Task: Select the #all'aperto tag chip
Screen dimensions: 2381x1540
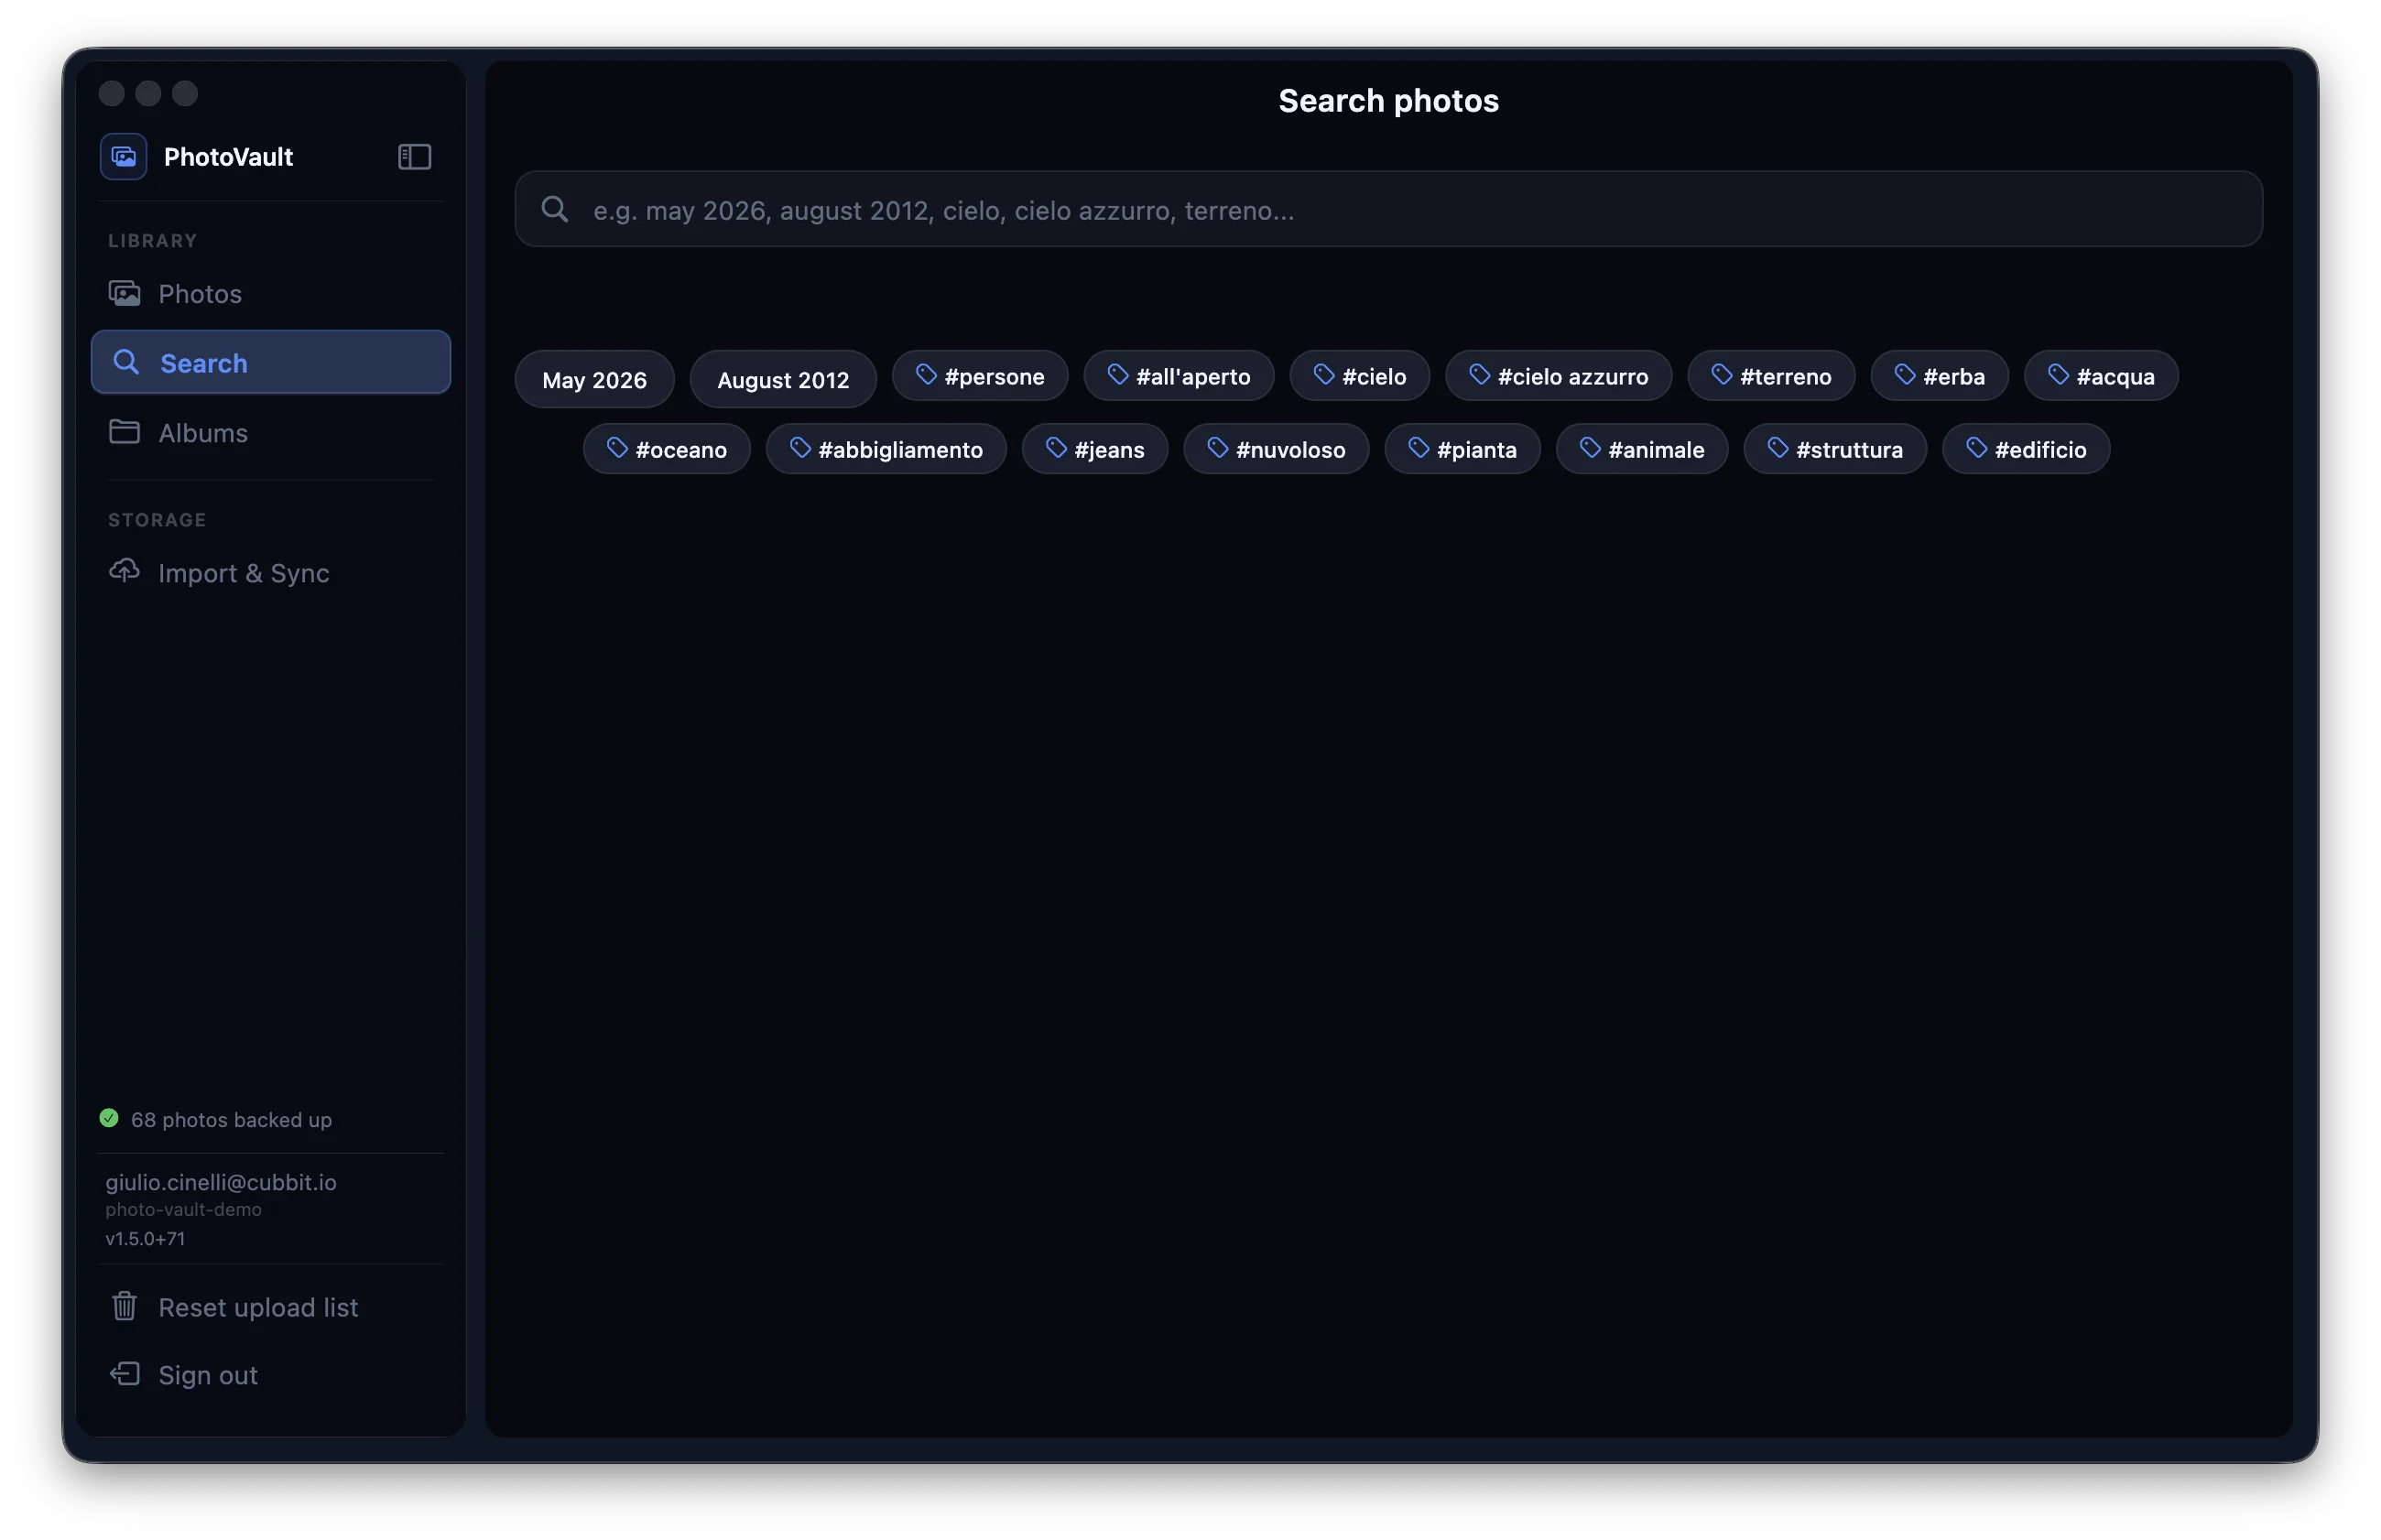Action: click(1179, 375)
